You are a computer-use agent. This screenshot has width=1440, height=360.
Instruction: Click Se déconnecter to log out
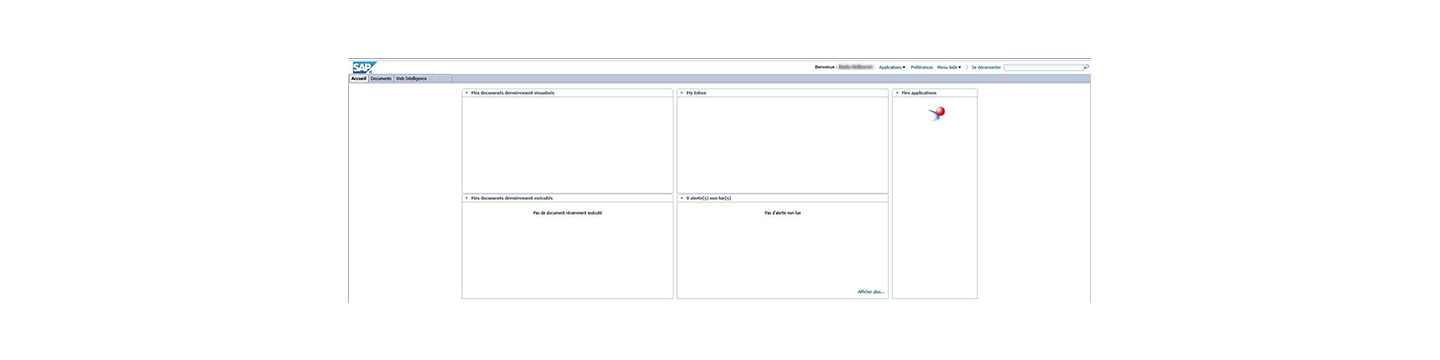[x=986, y=67]
